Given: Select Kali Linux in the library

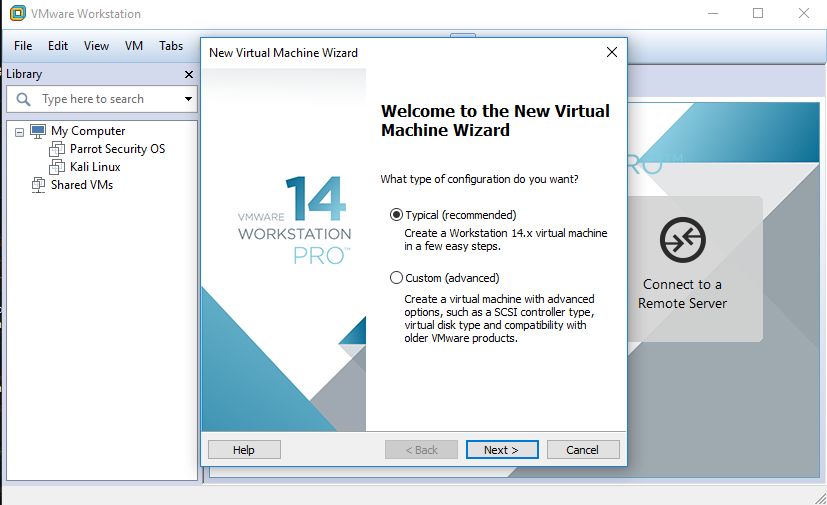Looking at the screenshot, I should [x=95, y=167].
